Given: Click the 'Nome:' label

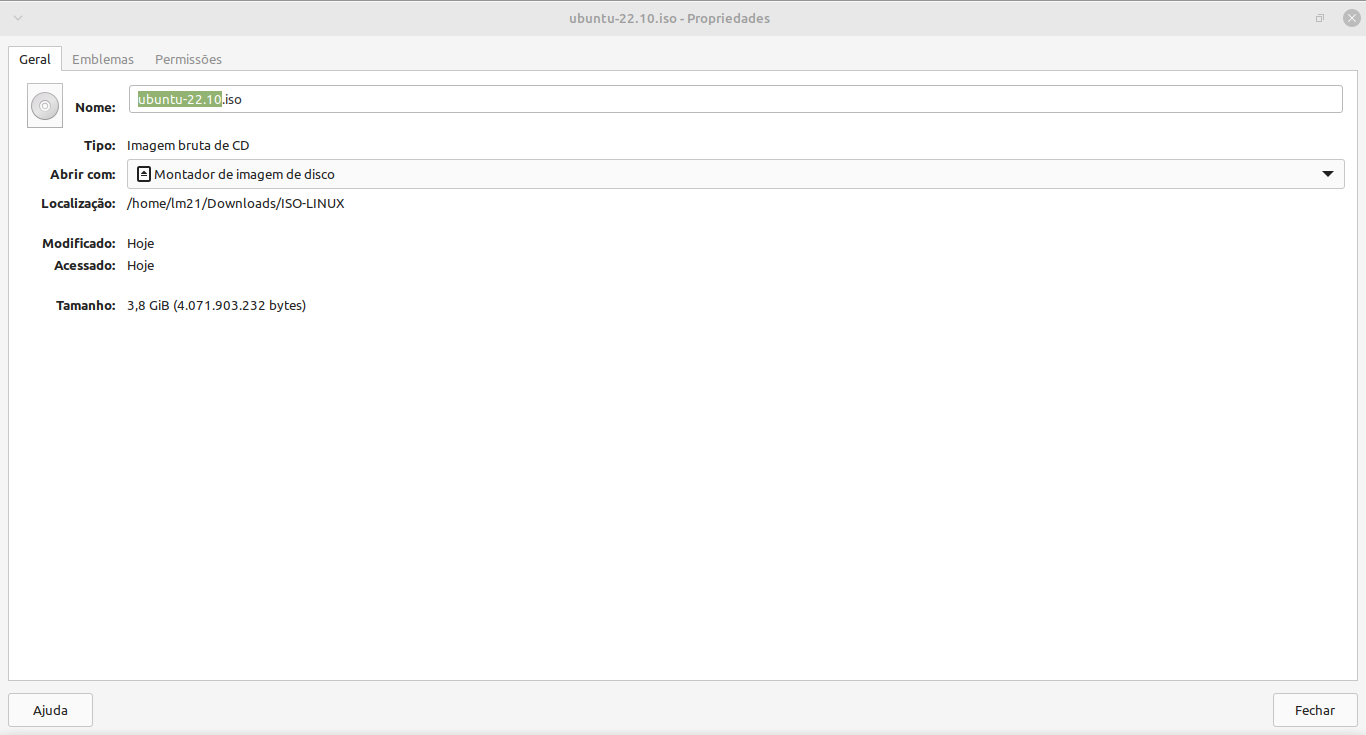Looking at the screenshot, I should pos(96,107).
